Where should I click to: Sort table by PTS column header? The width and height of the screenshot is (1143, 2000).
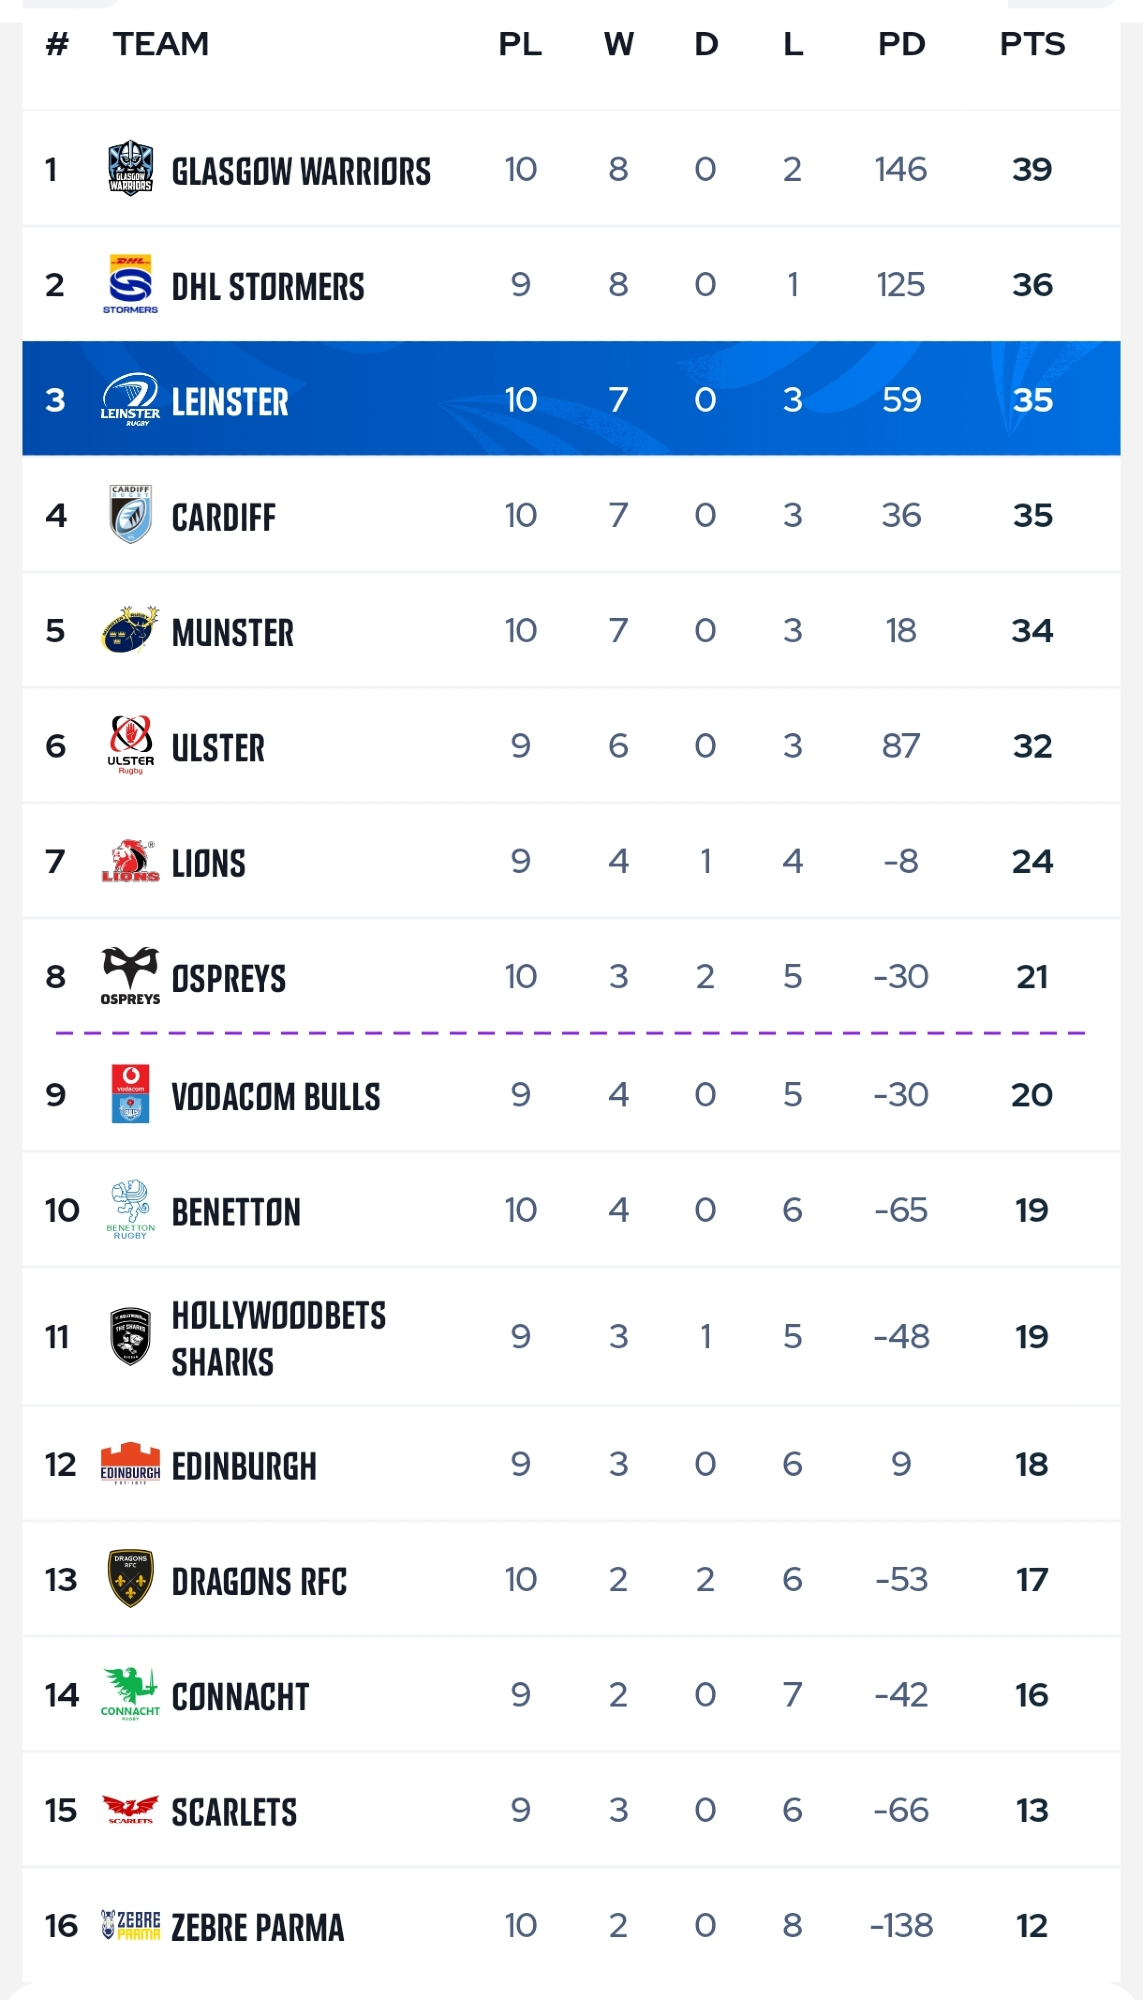pos(1032,44)
